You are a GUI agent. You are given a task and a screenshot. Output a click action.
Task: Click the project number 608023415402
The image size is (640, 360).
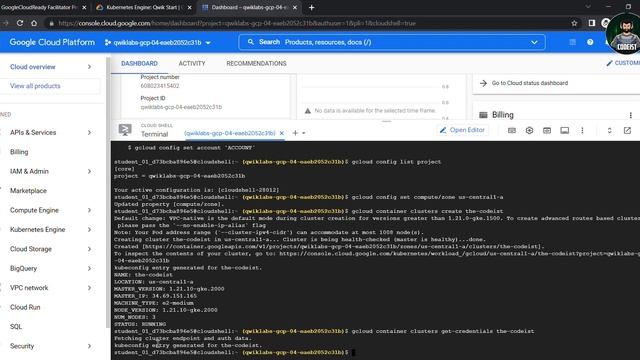pyautogui.click(x=160, y=86)
